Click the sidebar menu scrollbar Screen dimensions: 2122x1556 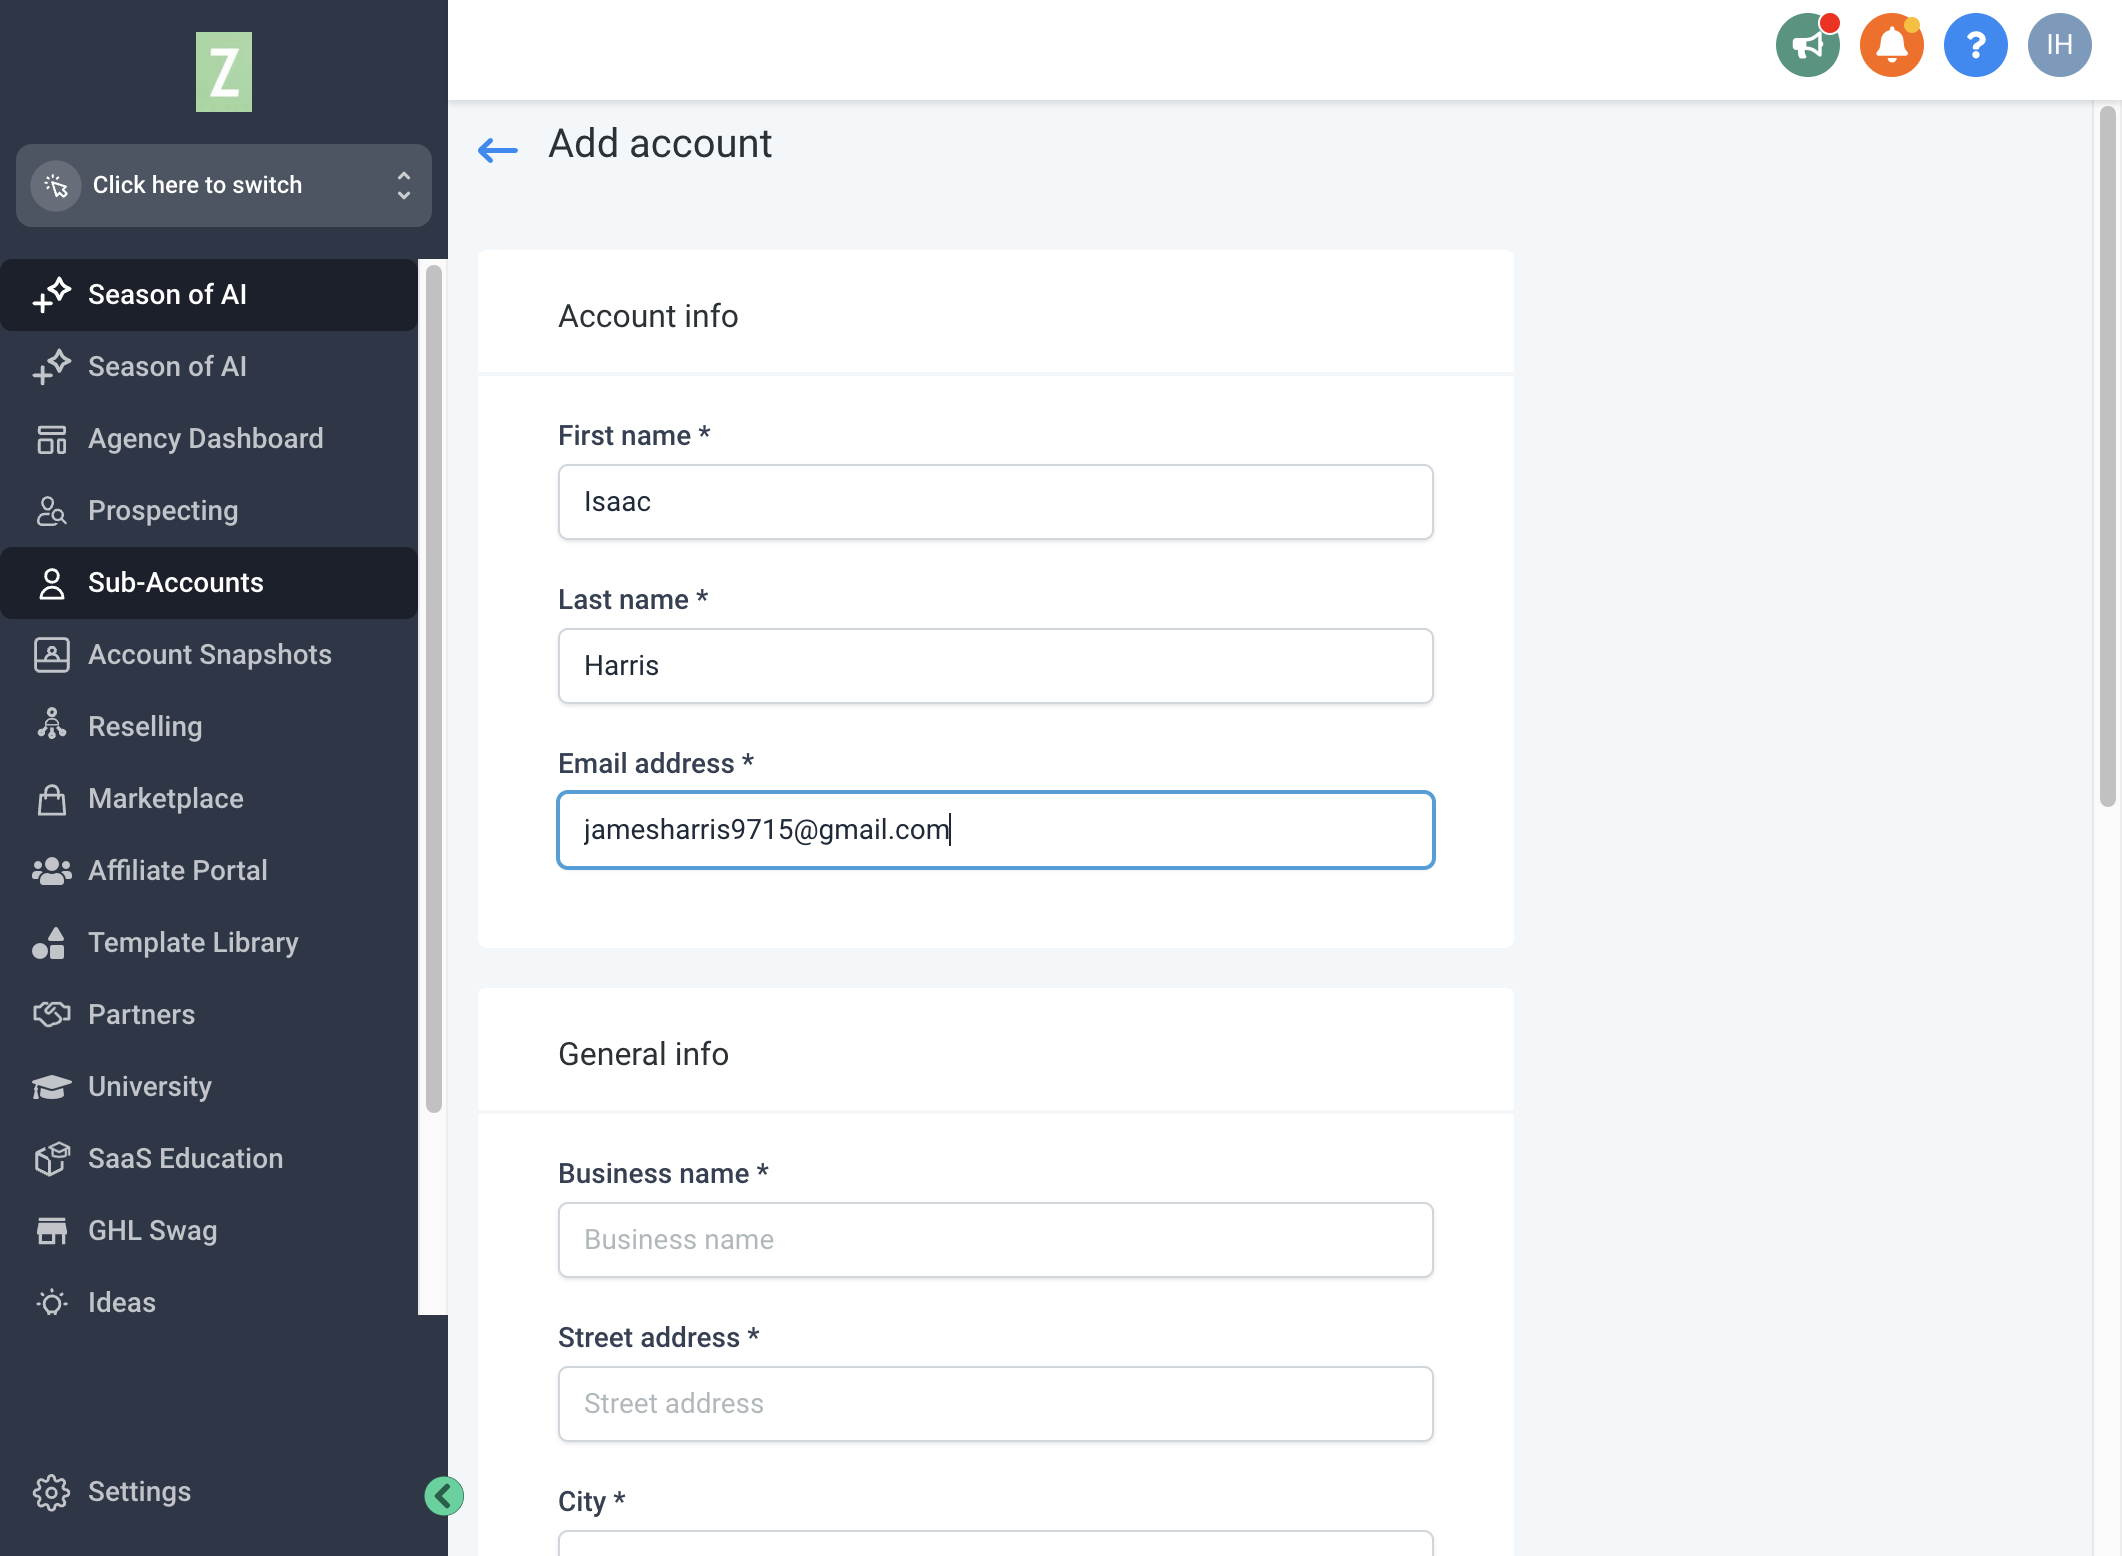(434, 688)
